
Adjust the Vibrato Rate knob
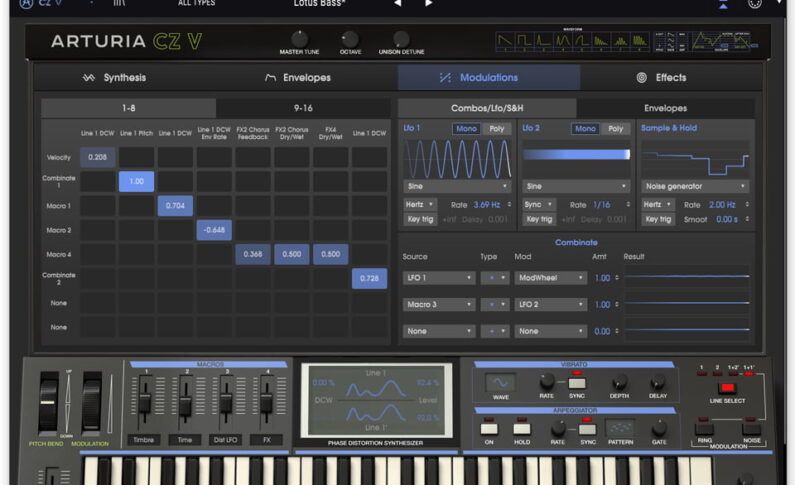(547, 381)
